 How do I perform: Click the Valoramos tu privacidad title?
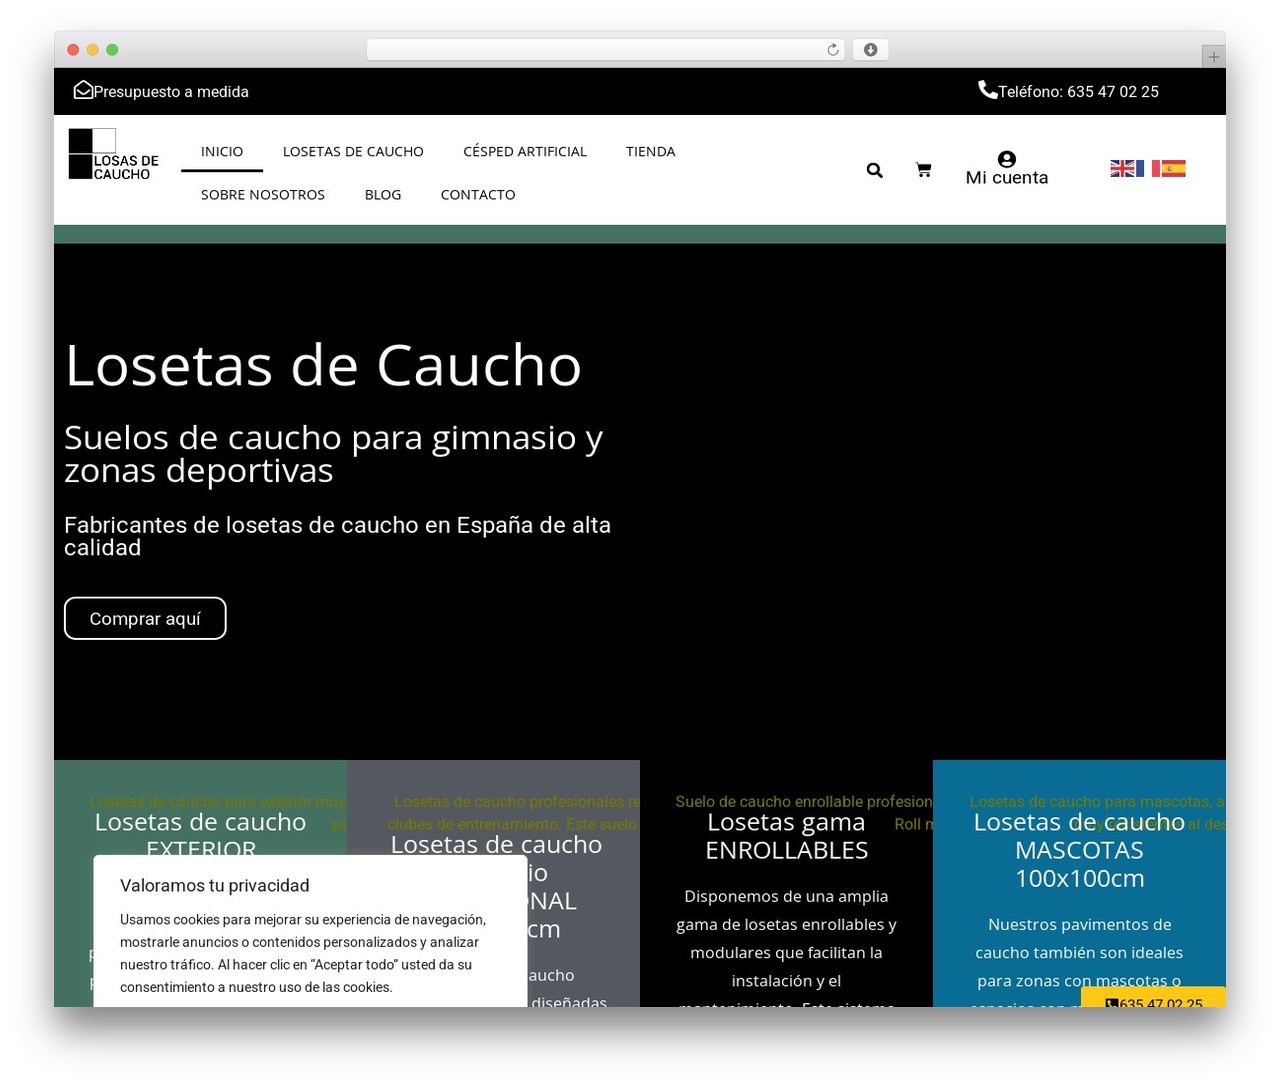click(215, 885)
